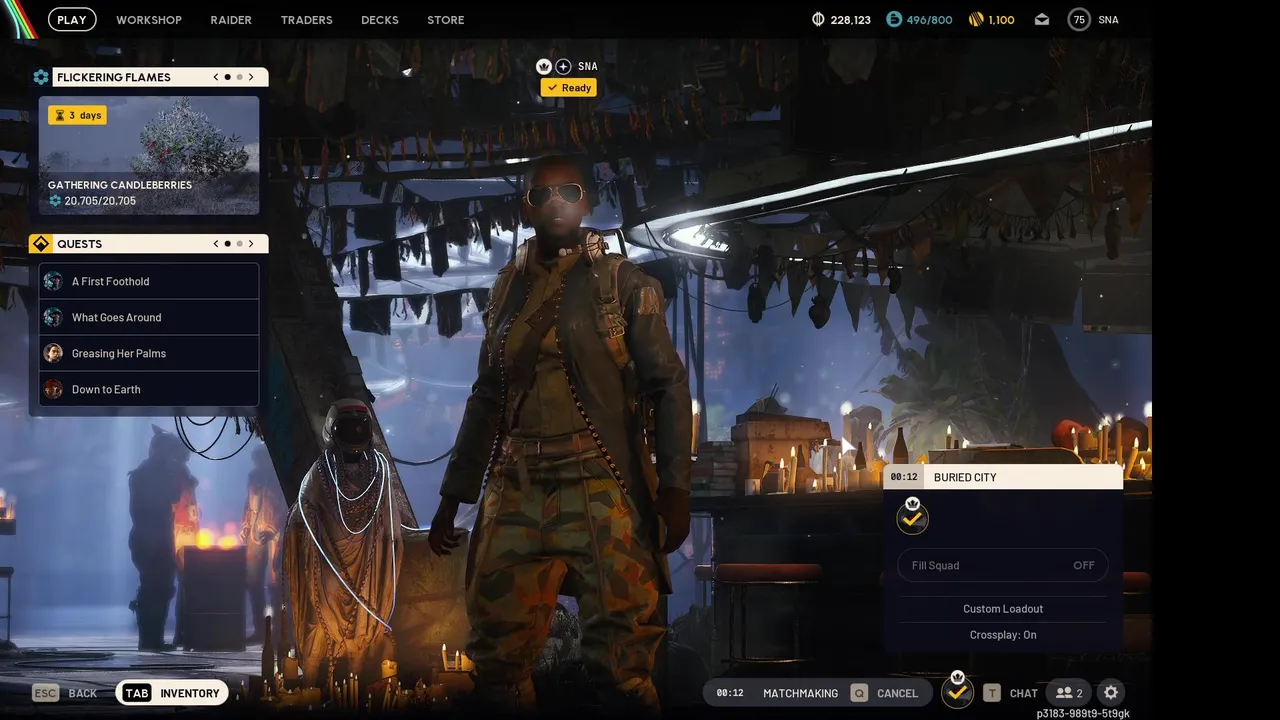Click the A First Foothold quest giver portrait
Viewport: 1280px width, 720px height.
53,282
